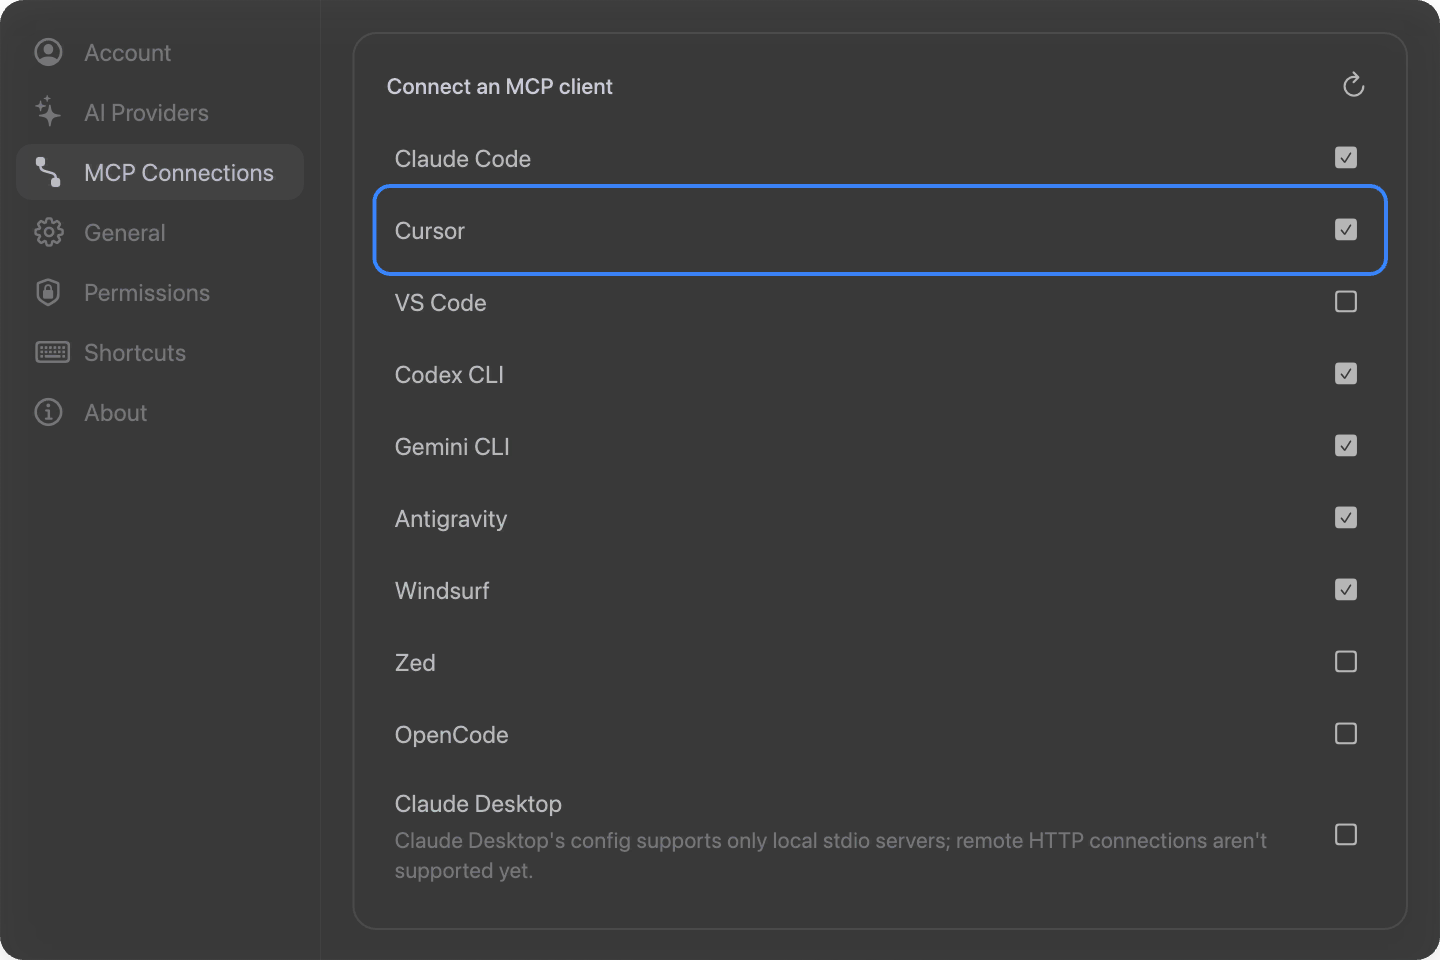Viewport: 1440px width, 960px height.
Task: Click the VS Code row label
Action: [x=440, y=303]
